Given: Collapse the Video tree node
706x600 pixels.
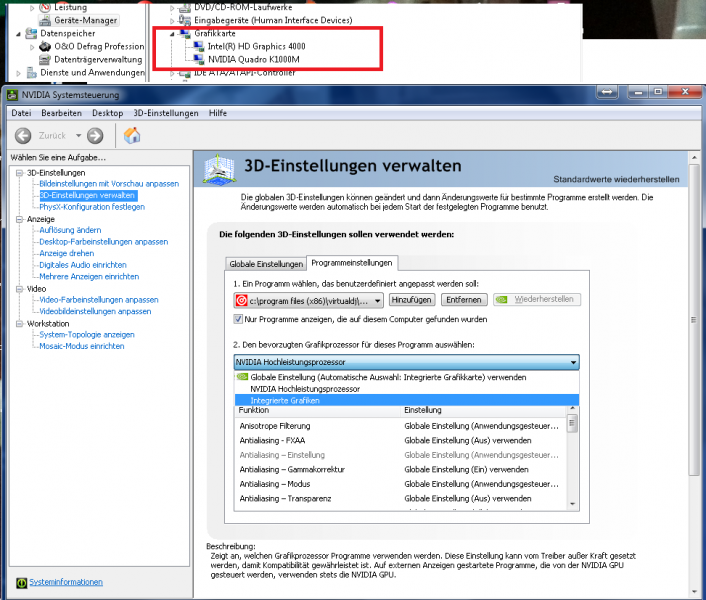Looking at the screenshot, I should 19,289.
